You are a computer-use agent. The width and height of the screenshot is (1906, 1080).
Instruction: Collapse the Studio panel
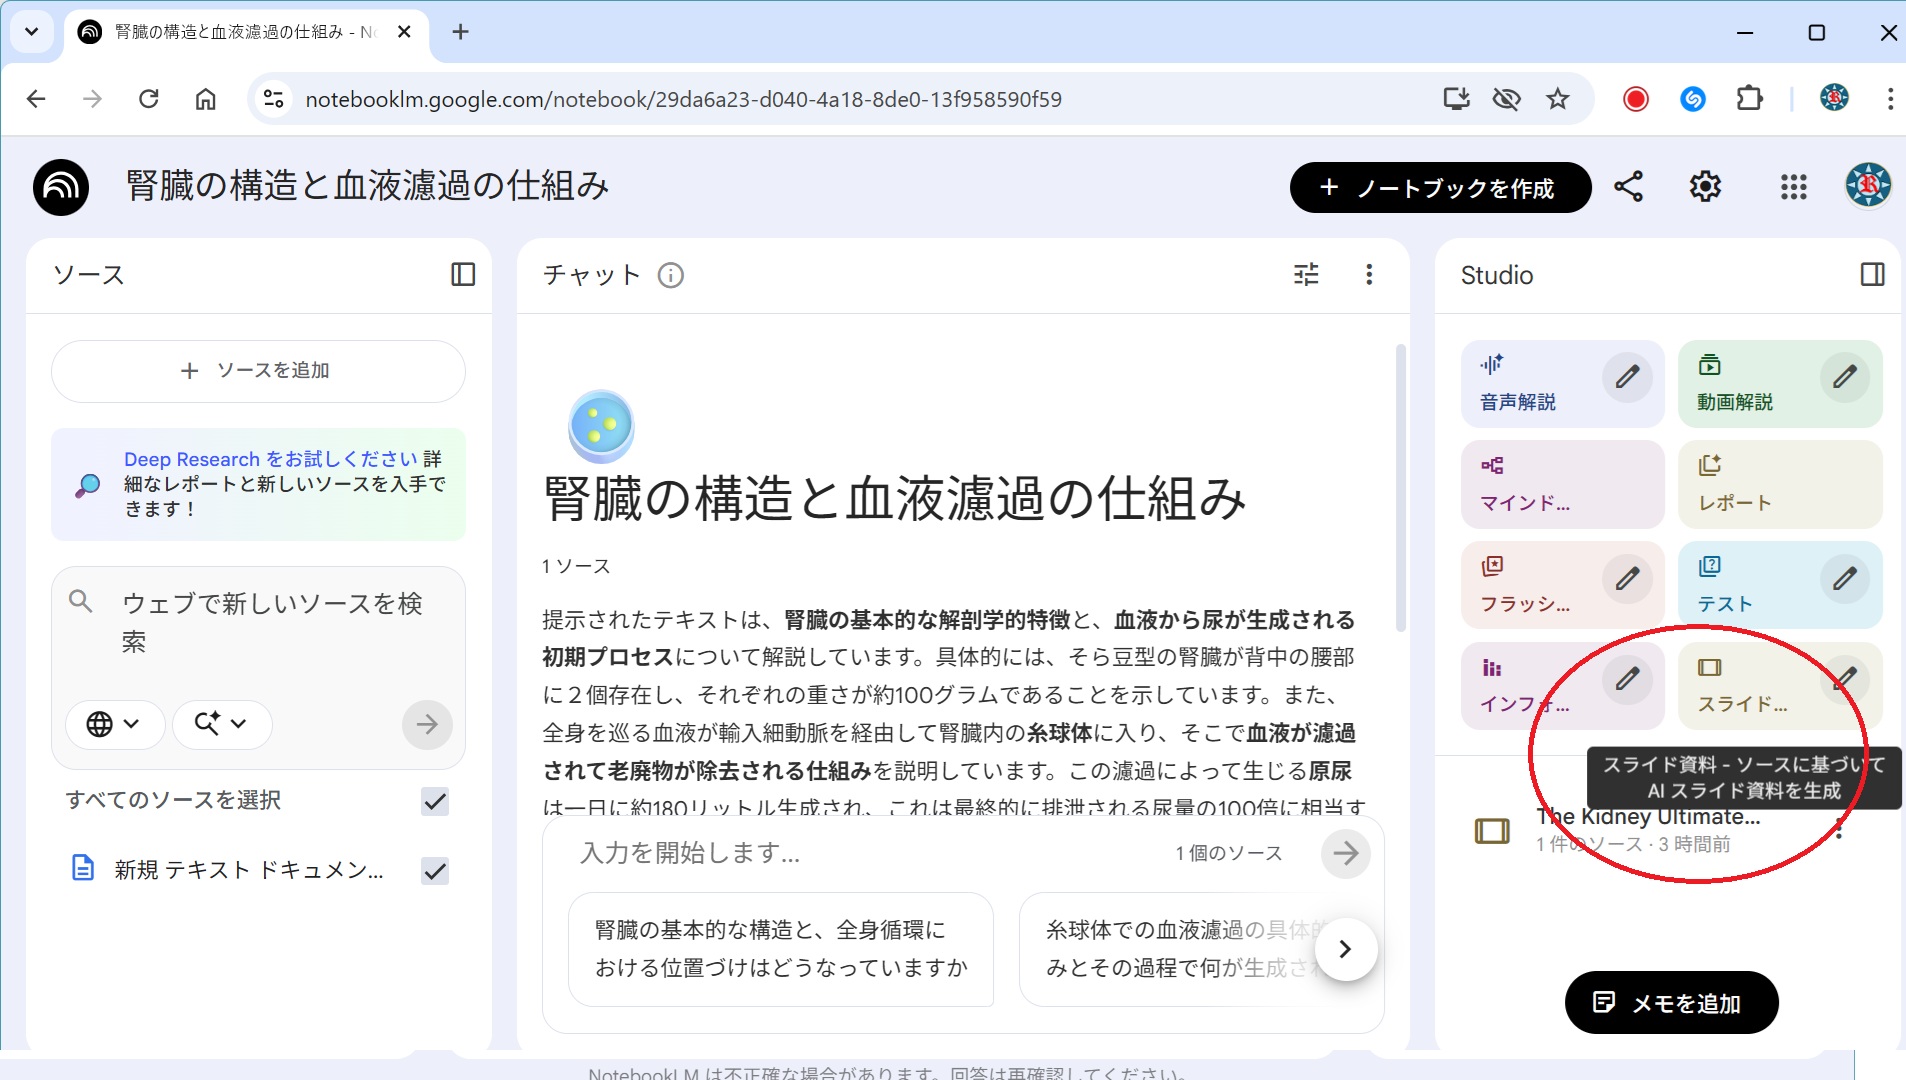[1872, 275]
